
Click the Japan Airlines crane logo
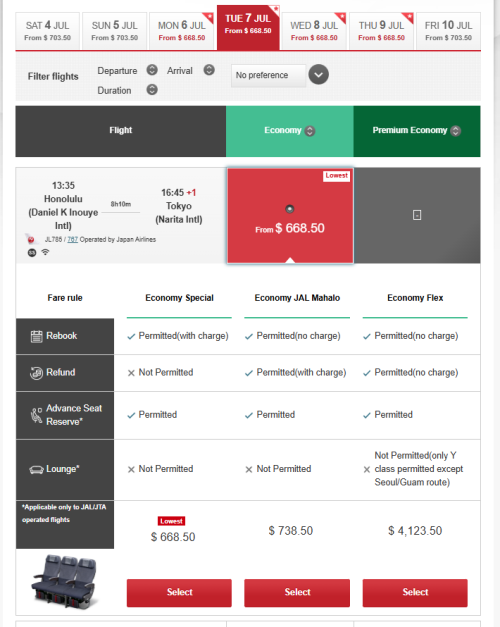[31, 239]
